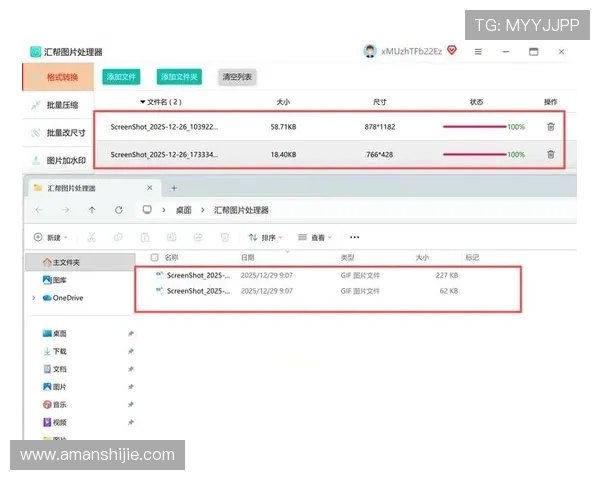
Task: Click the PC monitor icon in address bar
Action: pyautogui.click(x=147, y=209)
